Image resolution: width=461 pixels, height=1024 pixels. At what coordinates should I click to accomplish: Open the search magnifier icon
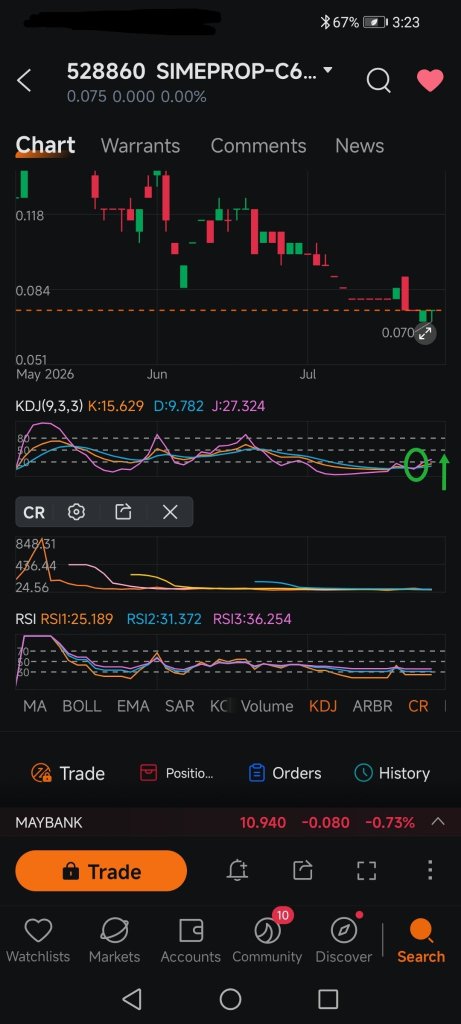pyautogui.click(x=378, y=81)
